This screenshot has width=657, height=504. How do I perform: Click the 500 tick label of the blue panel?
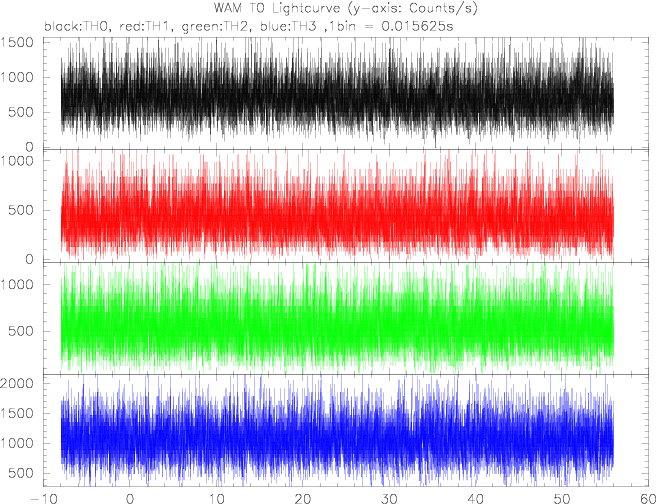tap(21, 474)
